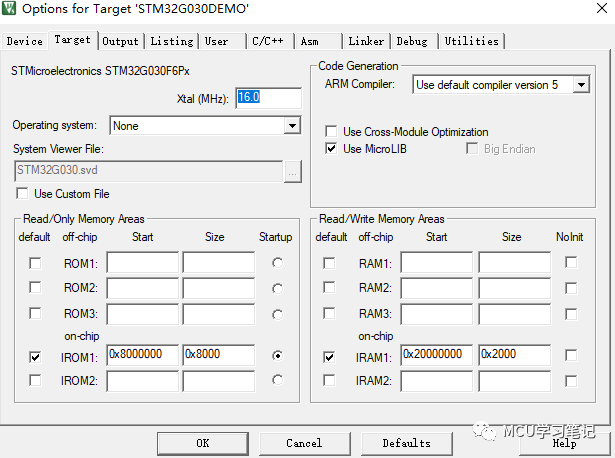
Task: Click the ROM1 Start field
Action: [x=142, y=262]
